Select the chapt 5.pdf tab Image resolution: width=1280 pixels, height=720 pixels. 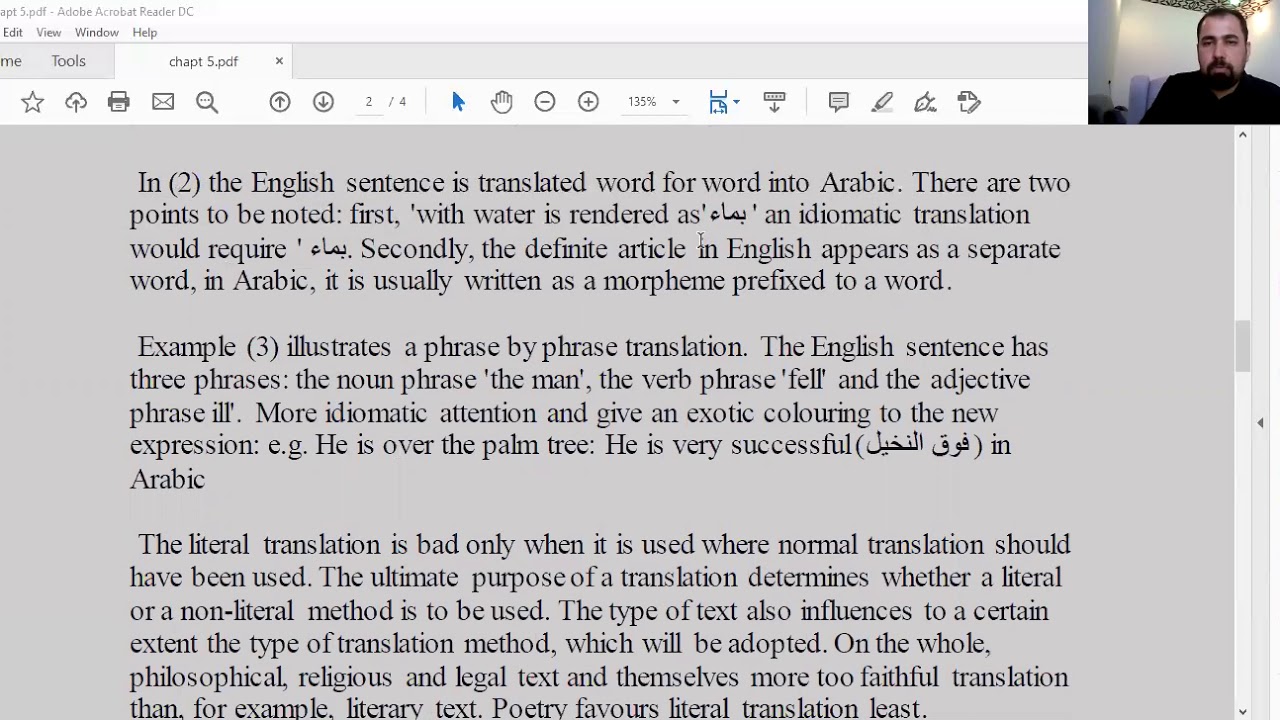pyautogui.click(x=203, y=61)
